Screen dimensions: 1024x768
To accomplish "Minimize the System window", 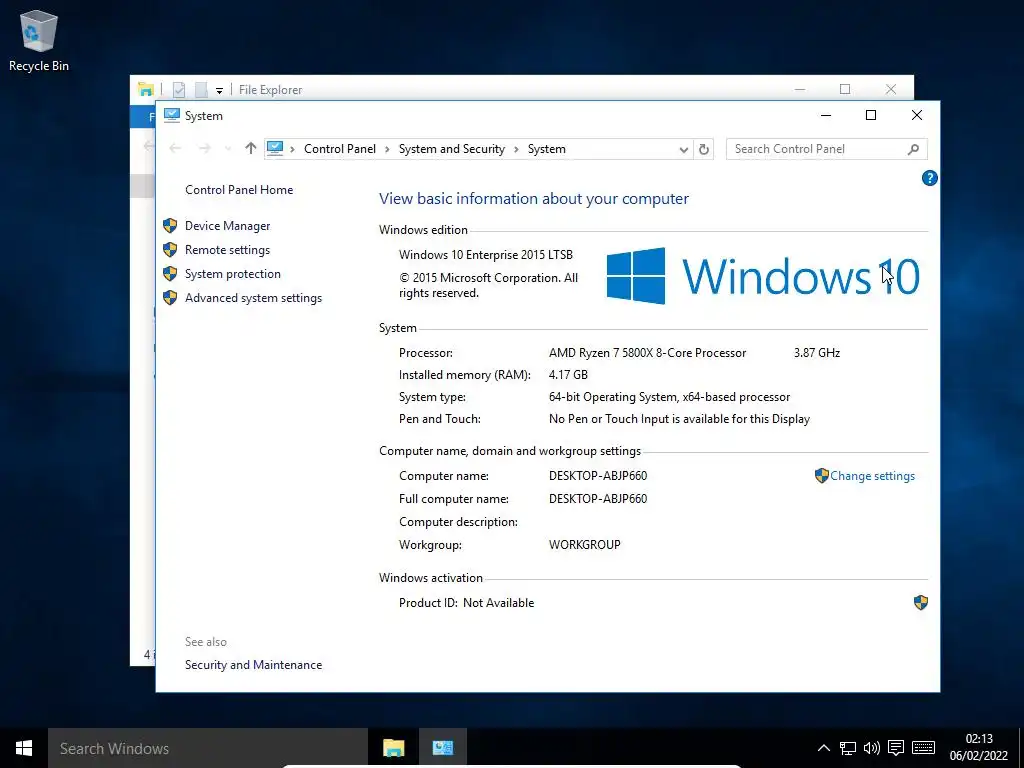I will point(825,116).
